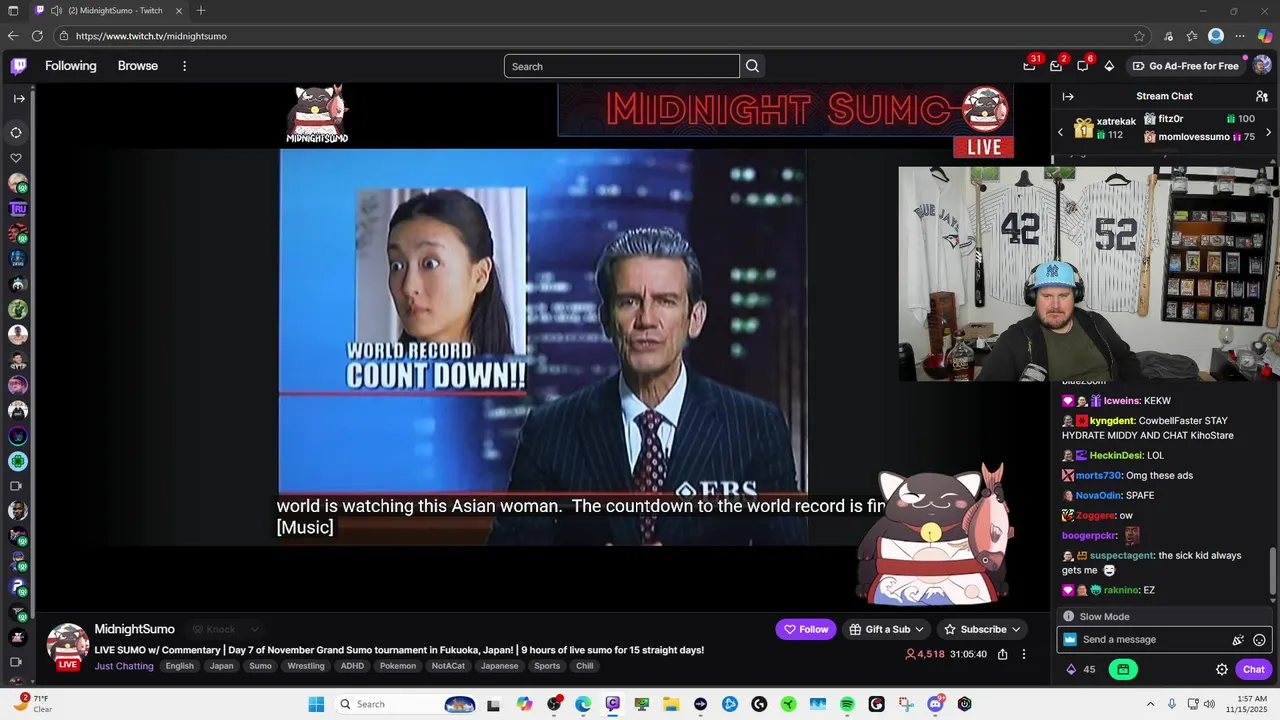The width and height of the screenshot is (1280, 720).
Task: Toggle Follow for MidnightSumo
Action: pyautogui.click(x=806, y=629)
